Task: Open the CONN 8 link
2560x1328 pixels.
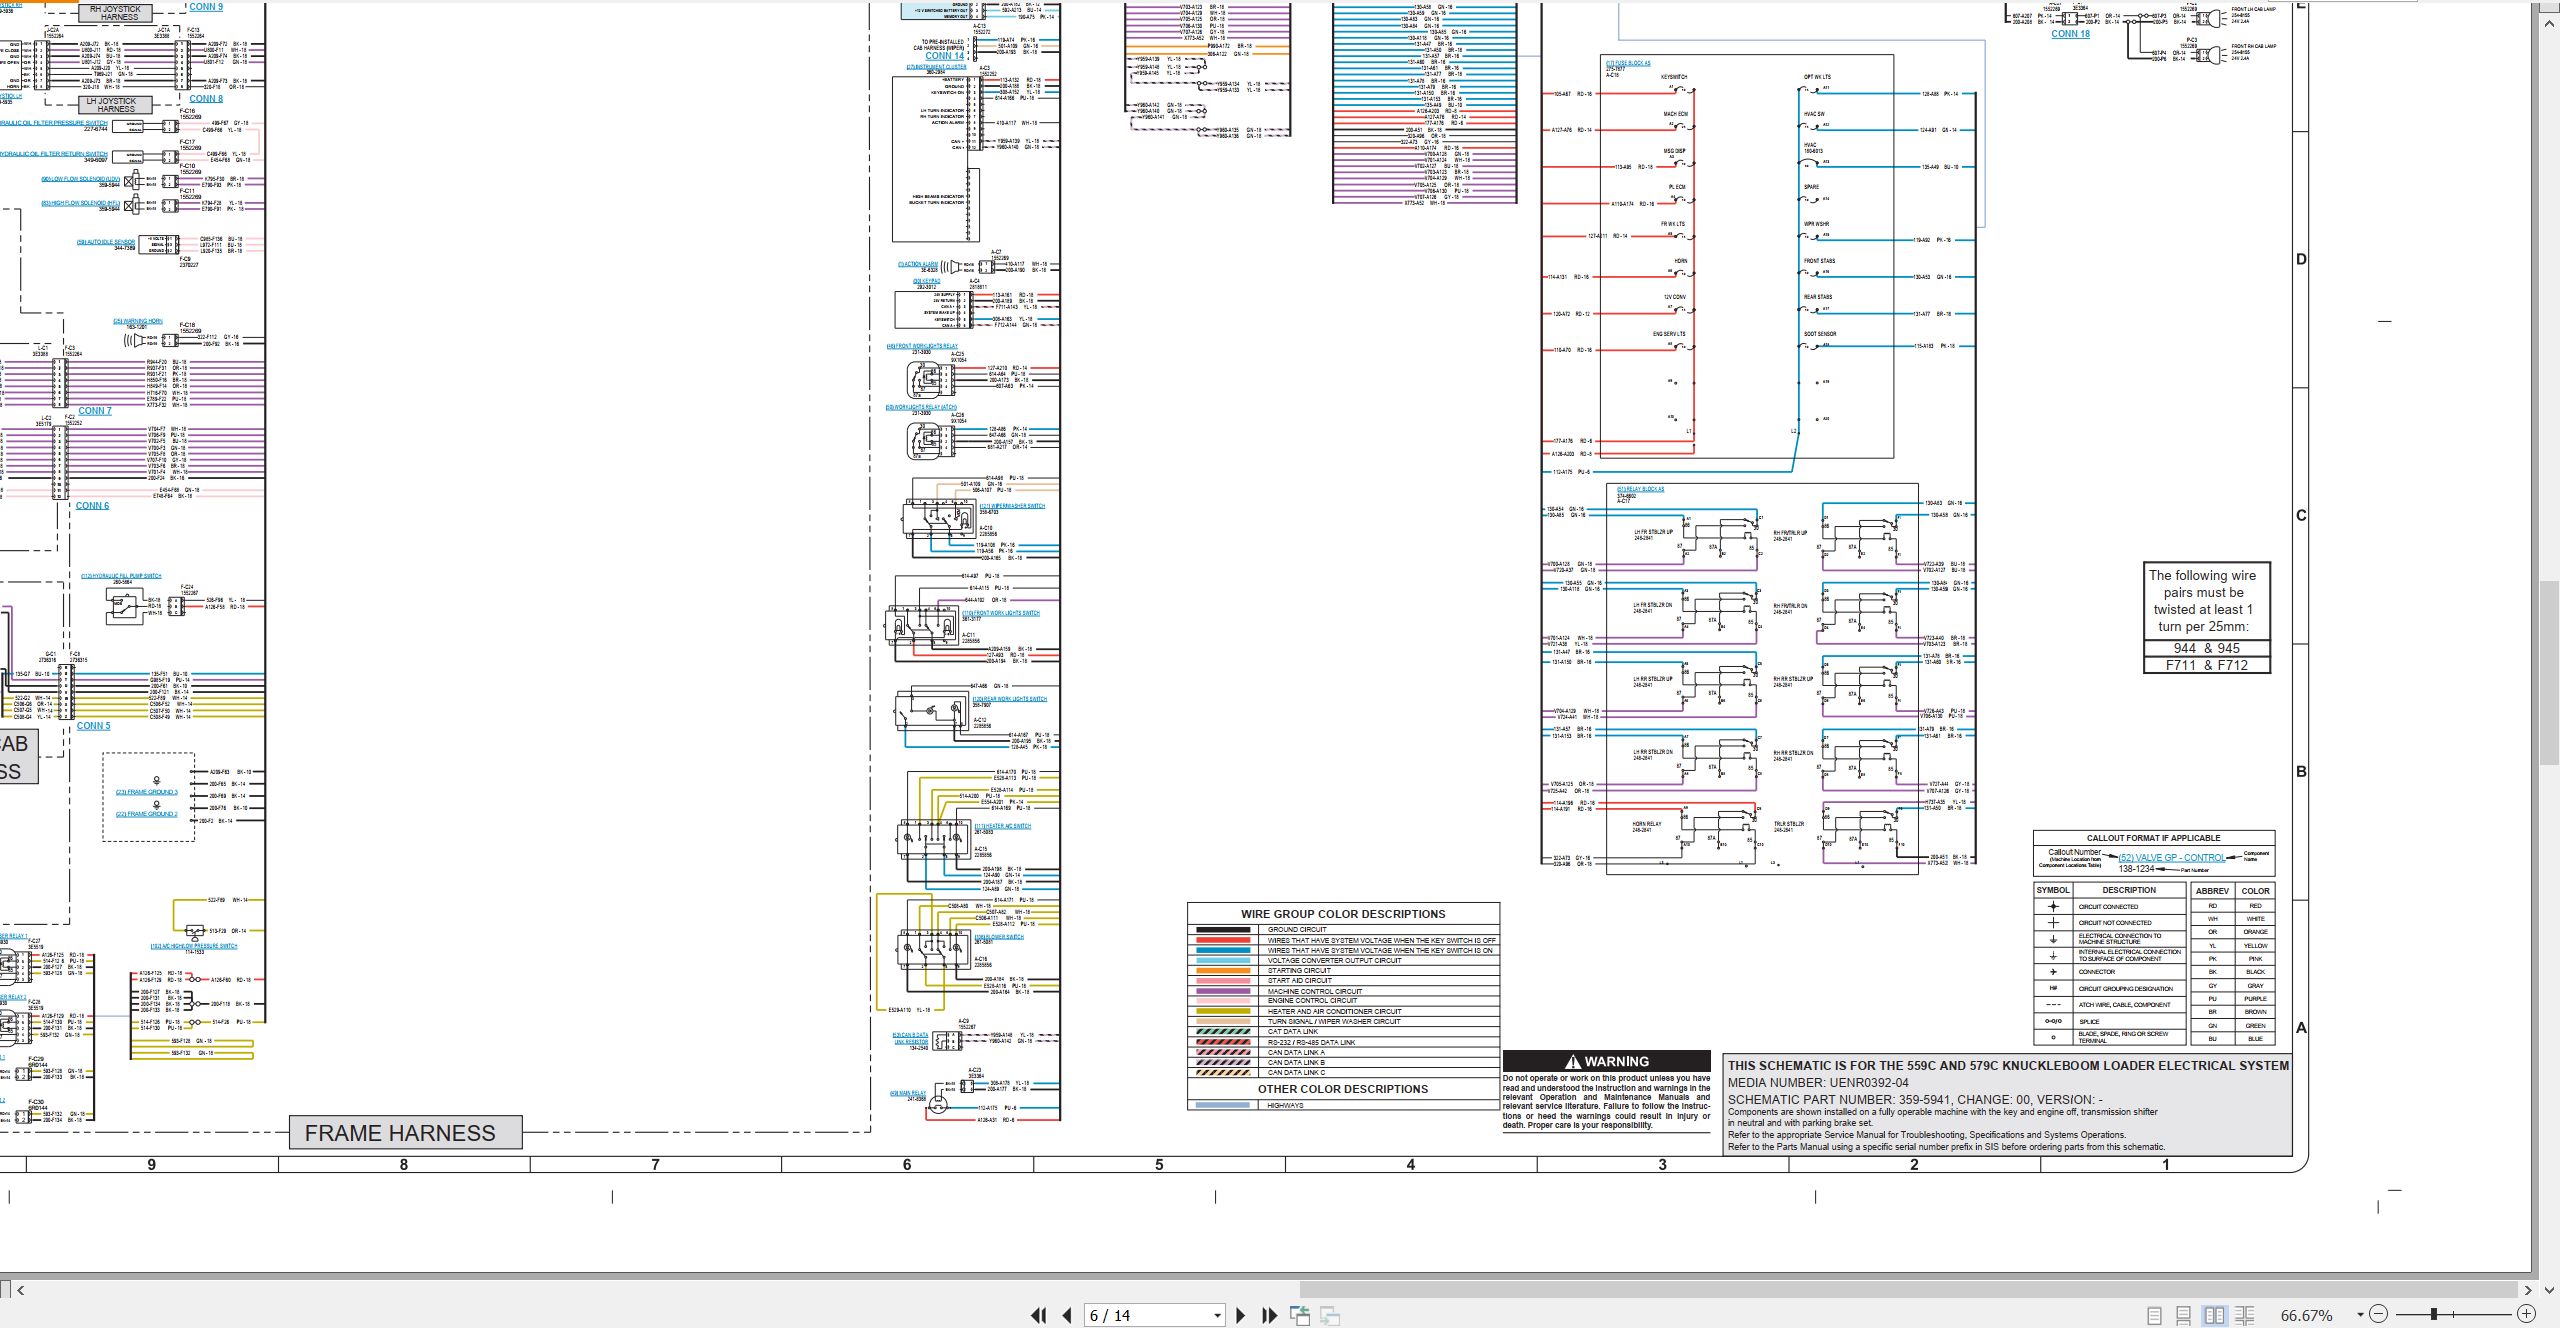Action: coord(206,98)
